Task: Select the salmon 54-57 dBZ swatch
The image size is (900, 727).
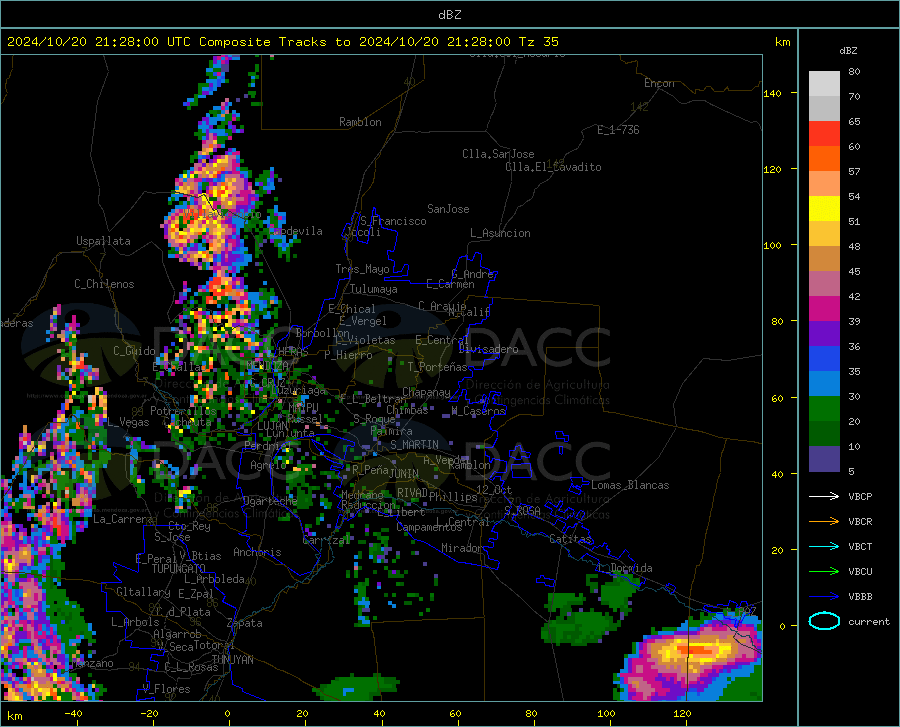Action: pyautogui.click(x=824, y=184)
